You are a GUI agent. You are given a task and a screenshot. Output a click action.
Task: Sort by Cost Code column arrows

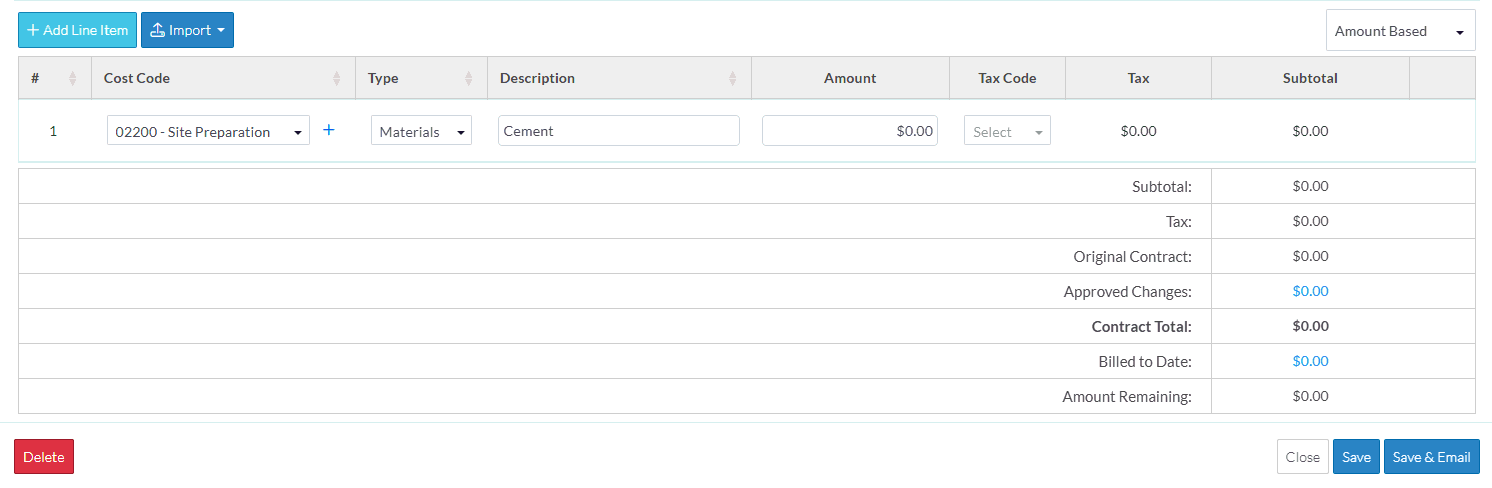click(x=337, y=79)
